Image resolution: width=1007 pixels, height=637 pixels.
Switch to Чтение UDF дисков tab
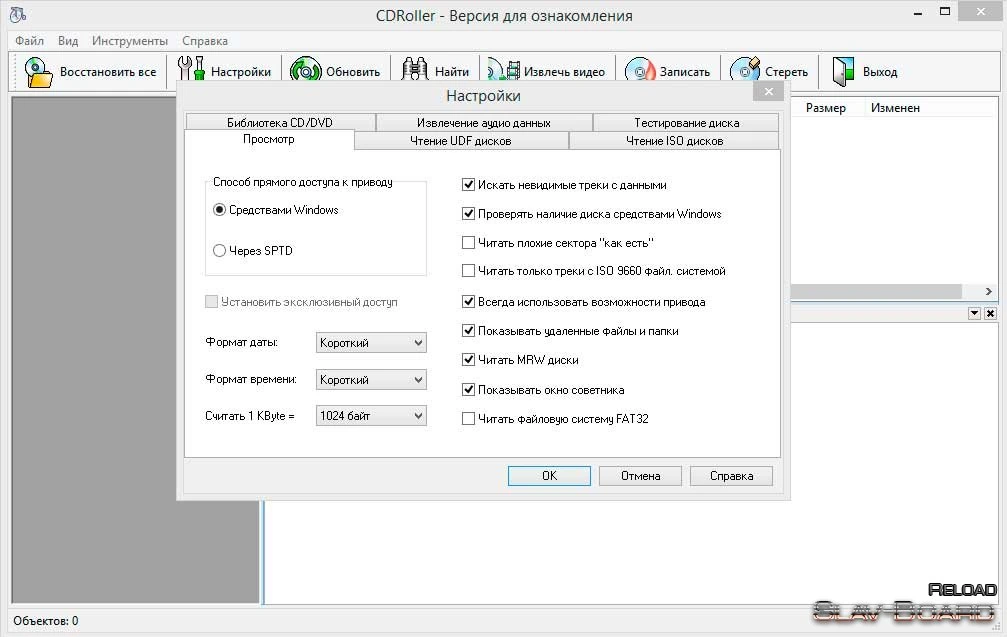[x=460, y=141]
